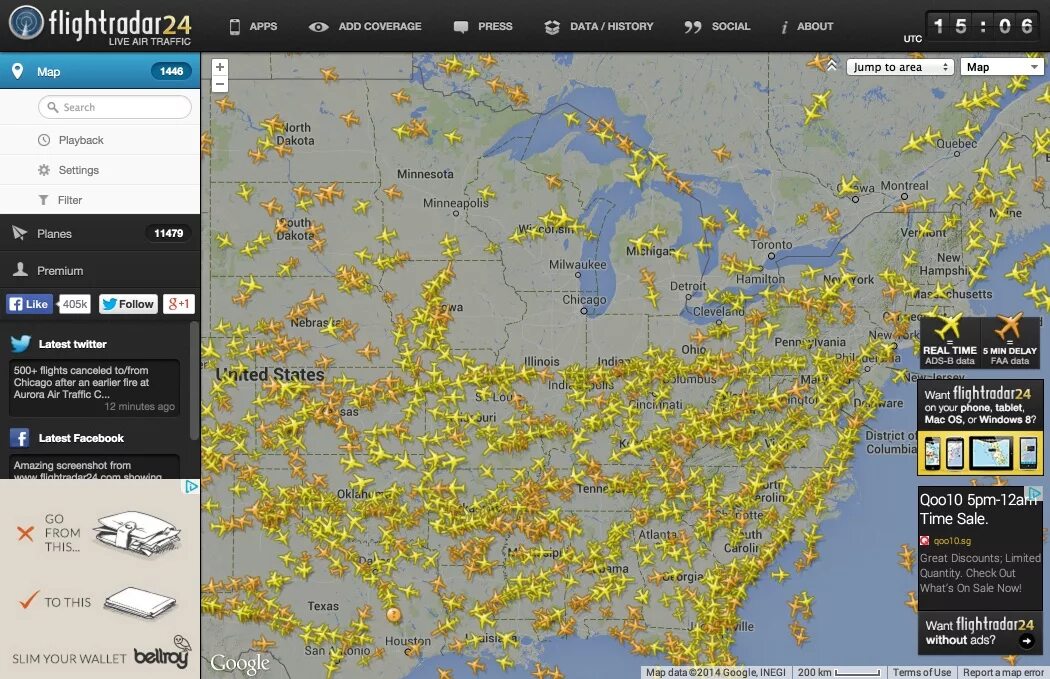The width and height of the screenshot is (1050, 679).
Task: Open Terms of Use link
Action: [x=921, y=672]
